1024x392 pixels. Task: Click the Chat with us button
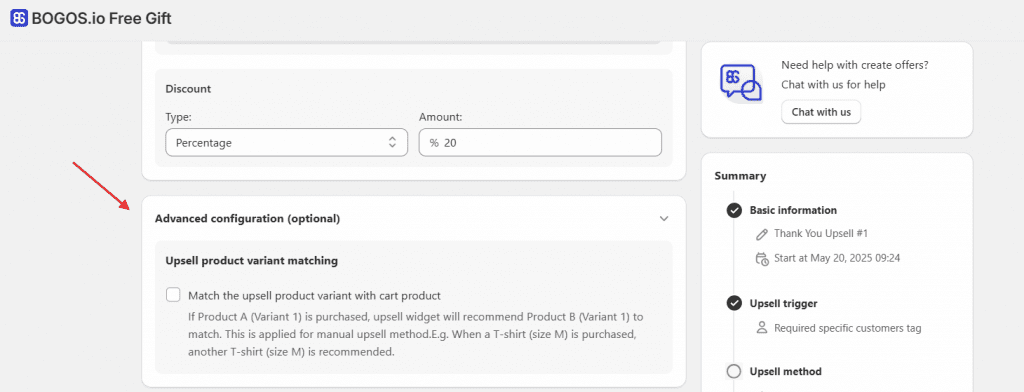click(821, 112)
